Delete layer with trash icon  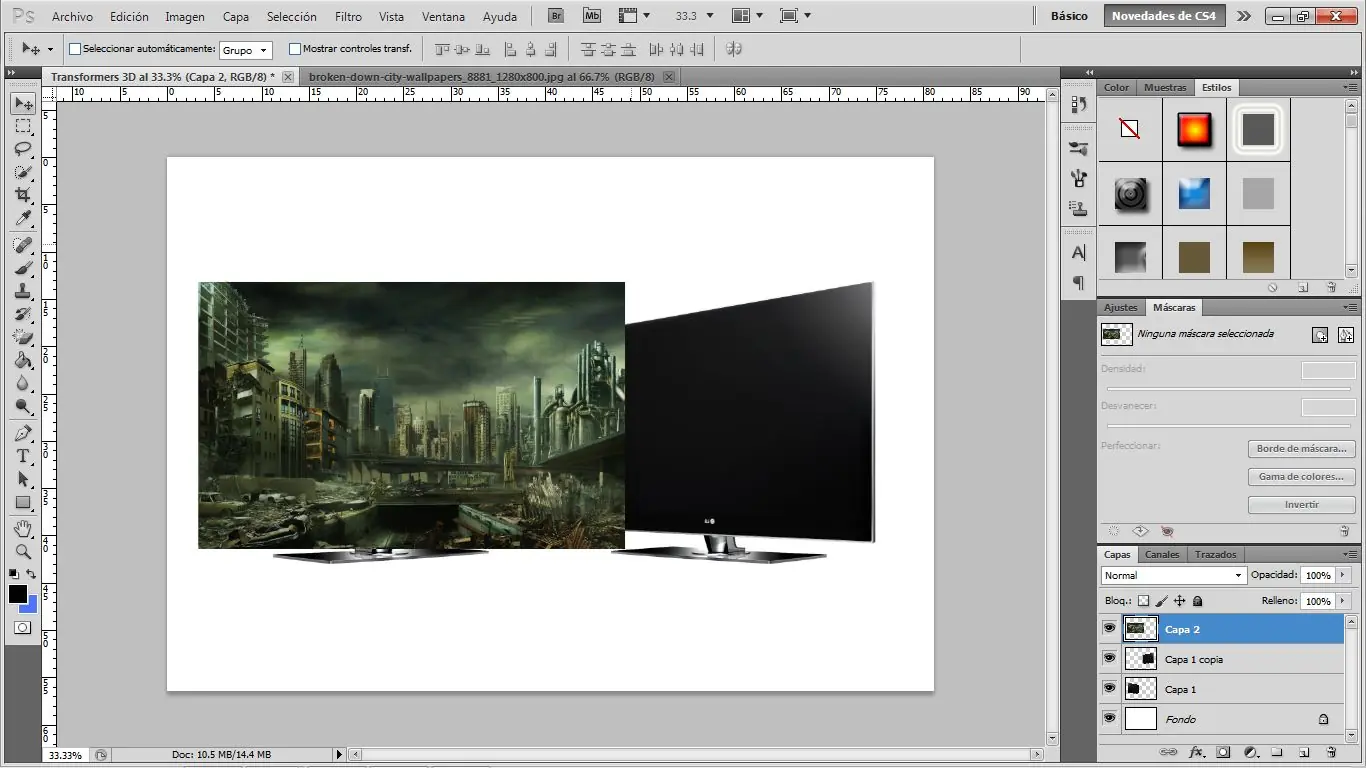click(x=1331, y=752)
